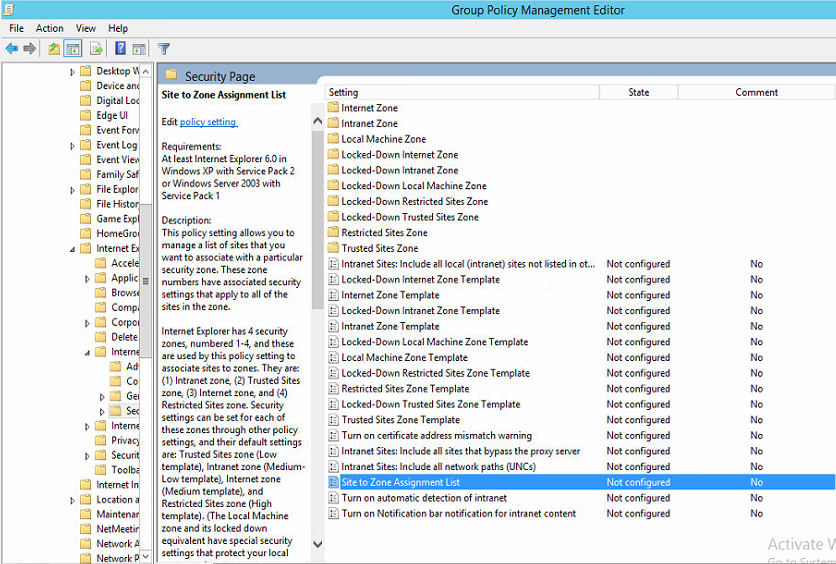Open the Help menu
The height and width of the screenshot is (564, 836).
click(118, 28)
